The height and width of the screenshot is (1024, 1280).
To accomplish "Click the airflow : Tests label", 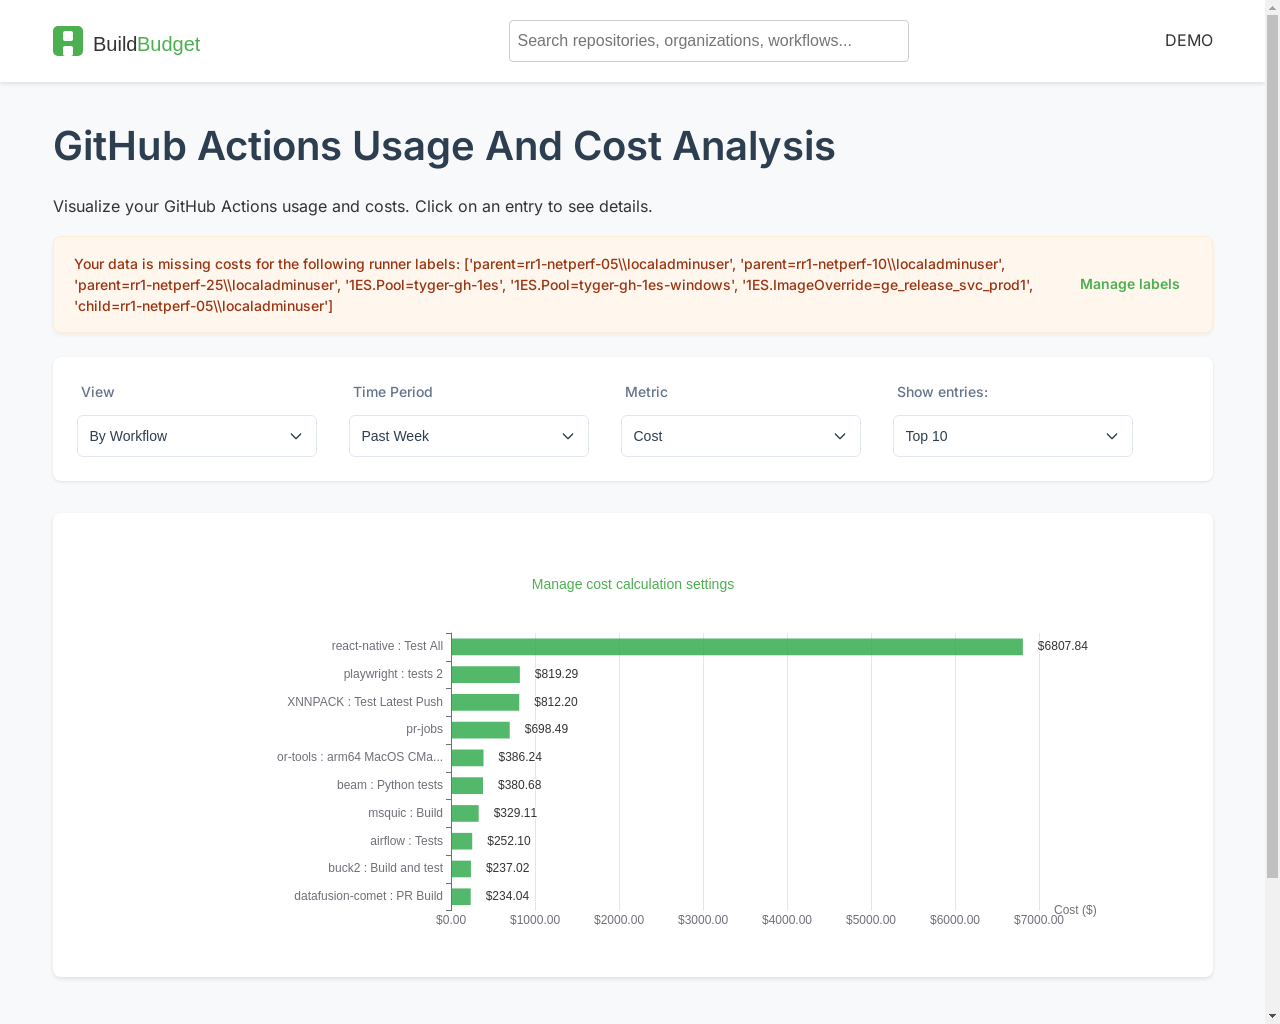I will coord(406,841).
